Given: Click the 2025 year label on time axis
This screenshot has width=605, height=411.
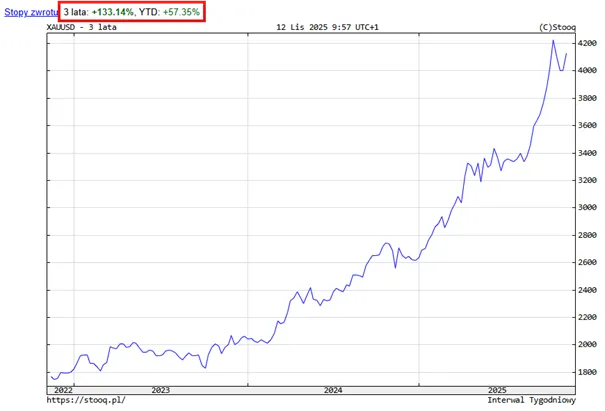Looking at the screenshot, I should pos(497,390).
